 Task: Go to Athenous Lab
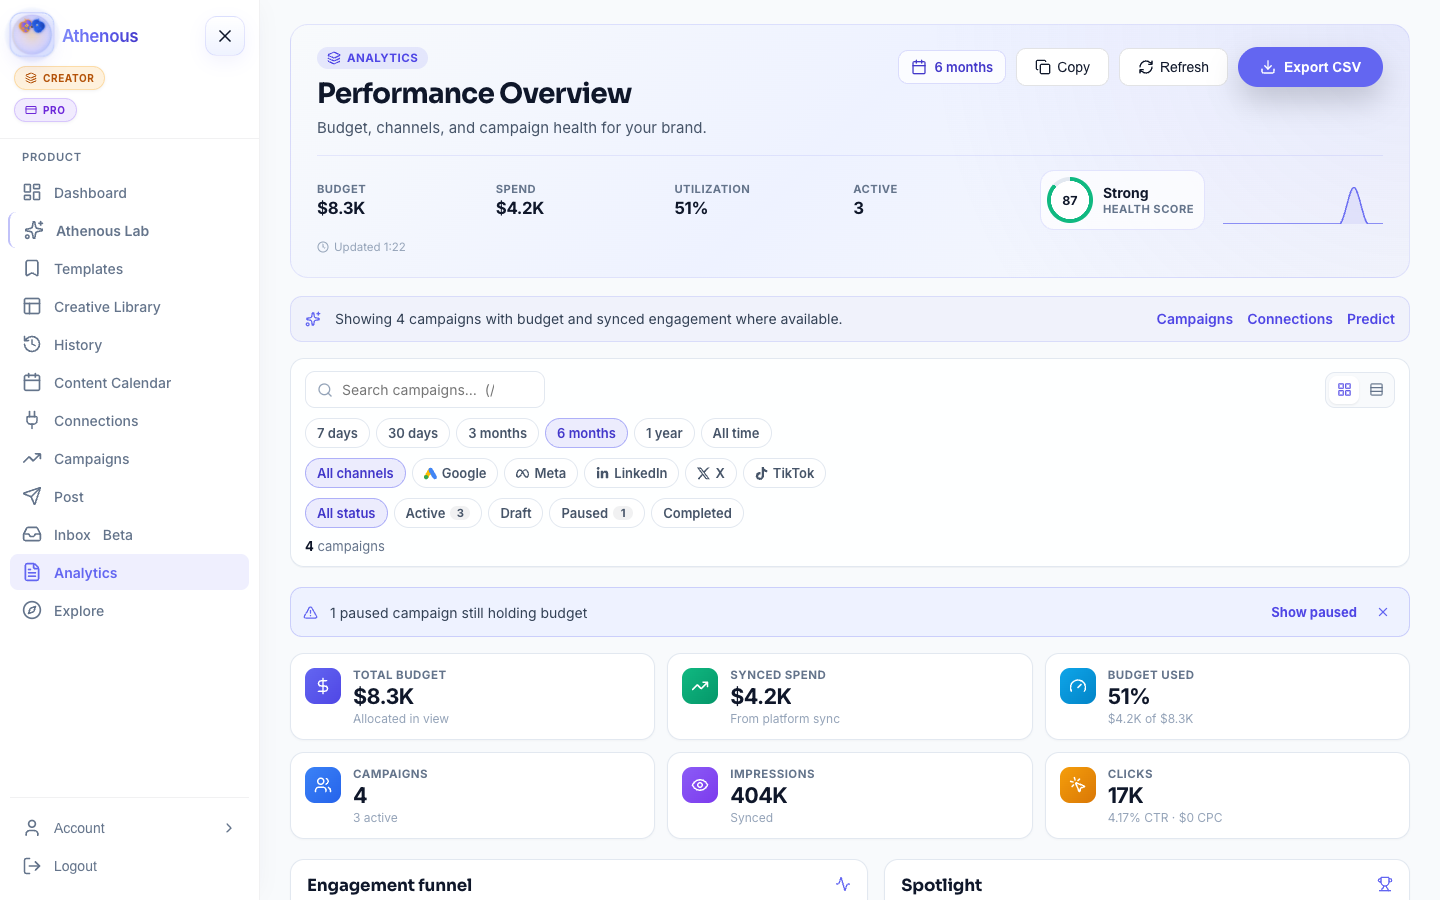[x=129, y=231]
